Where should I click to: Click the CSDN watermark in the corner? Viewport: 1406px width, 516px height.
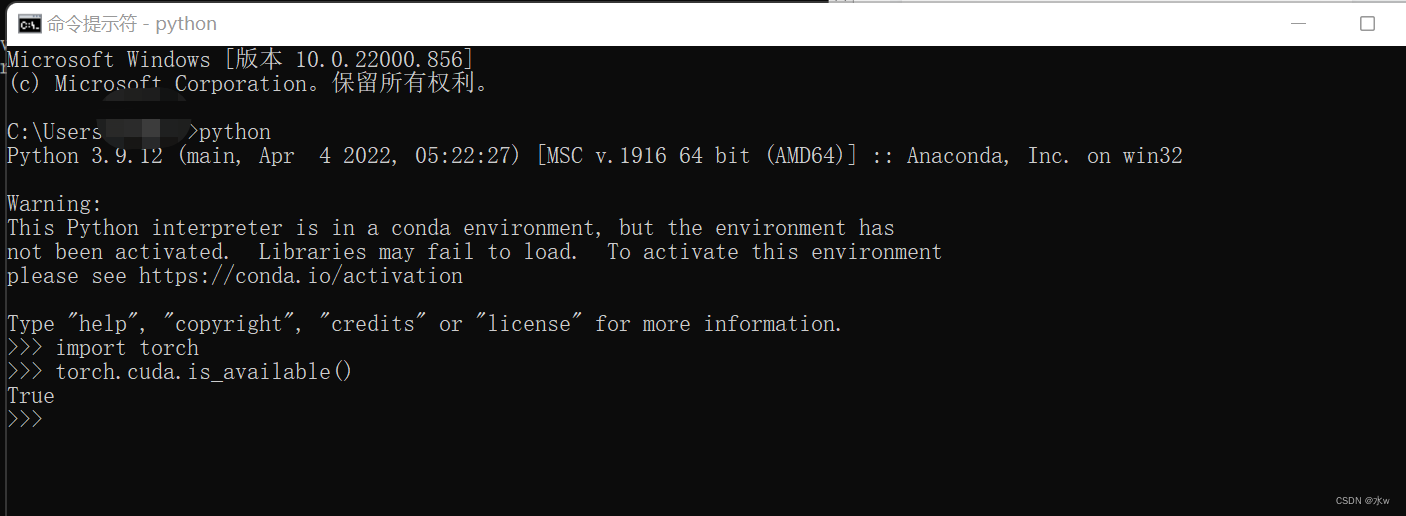(x=1362, y=500)
